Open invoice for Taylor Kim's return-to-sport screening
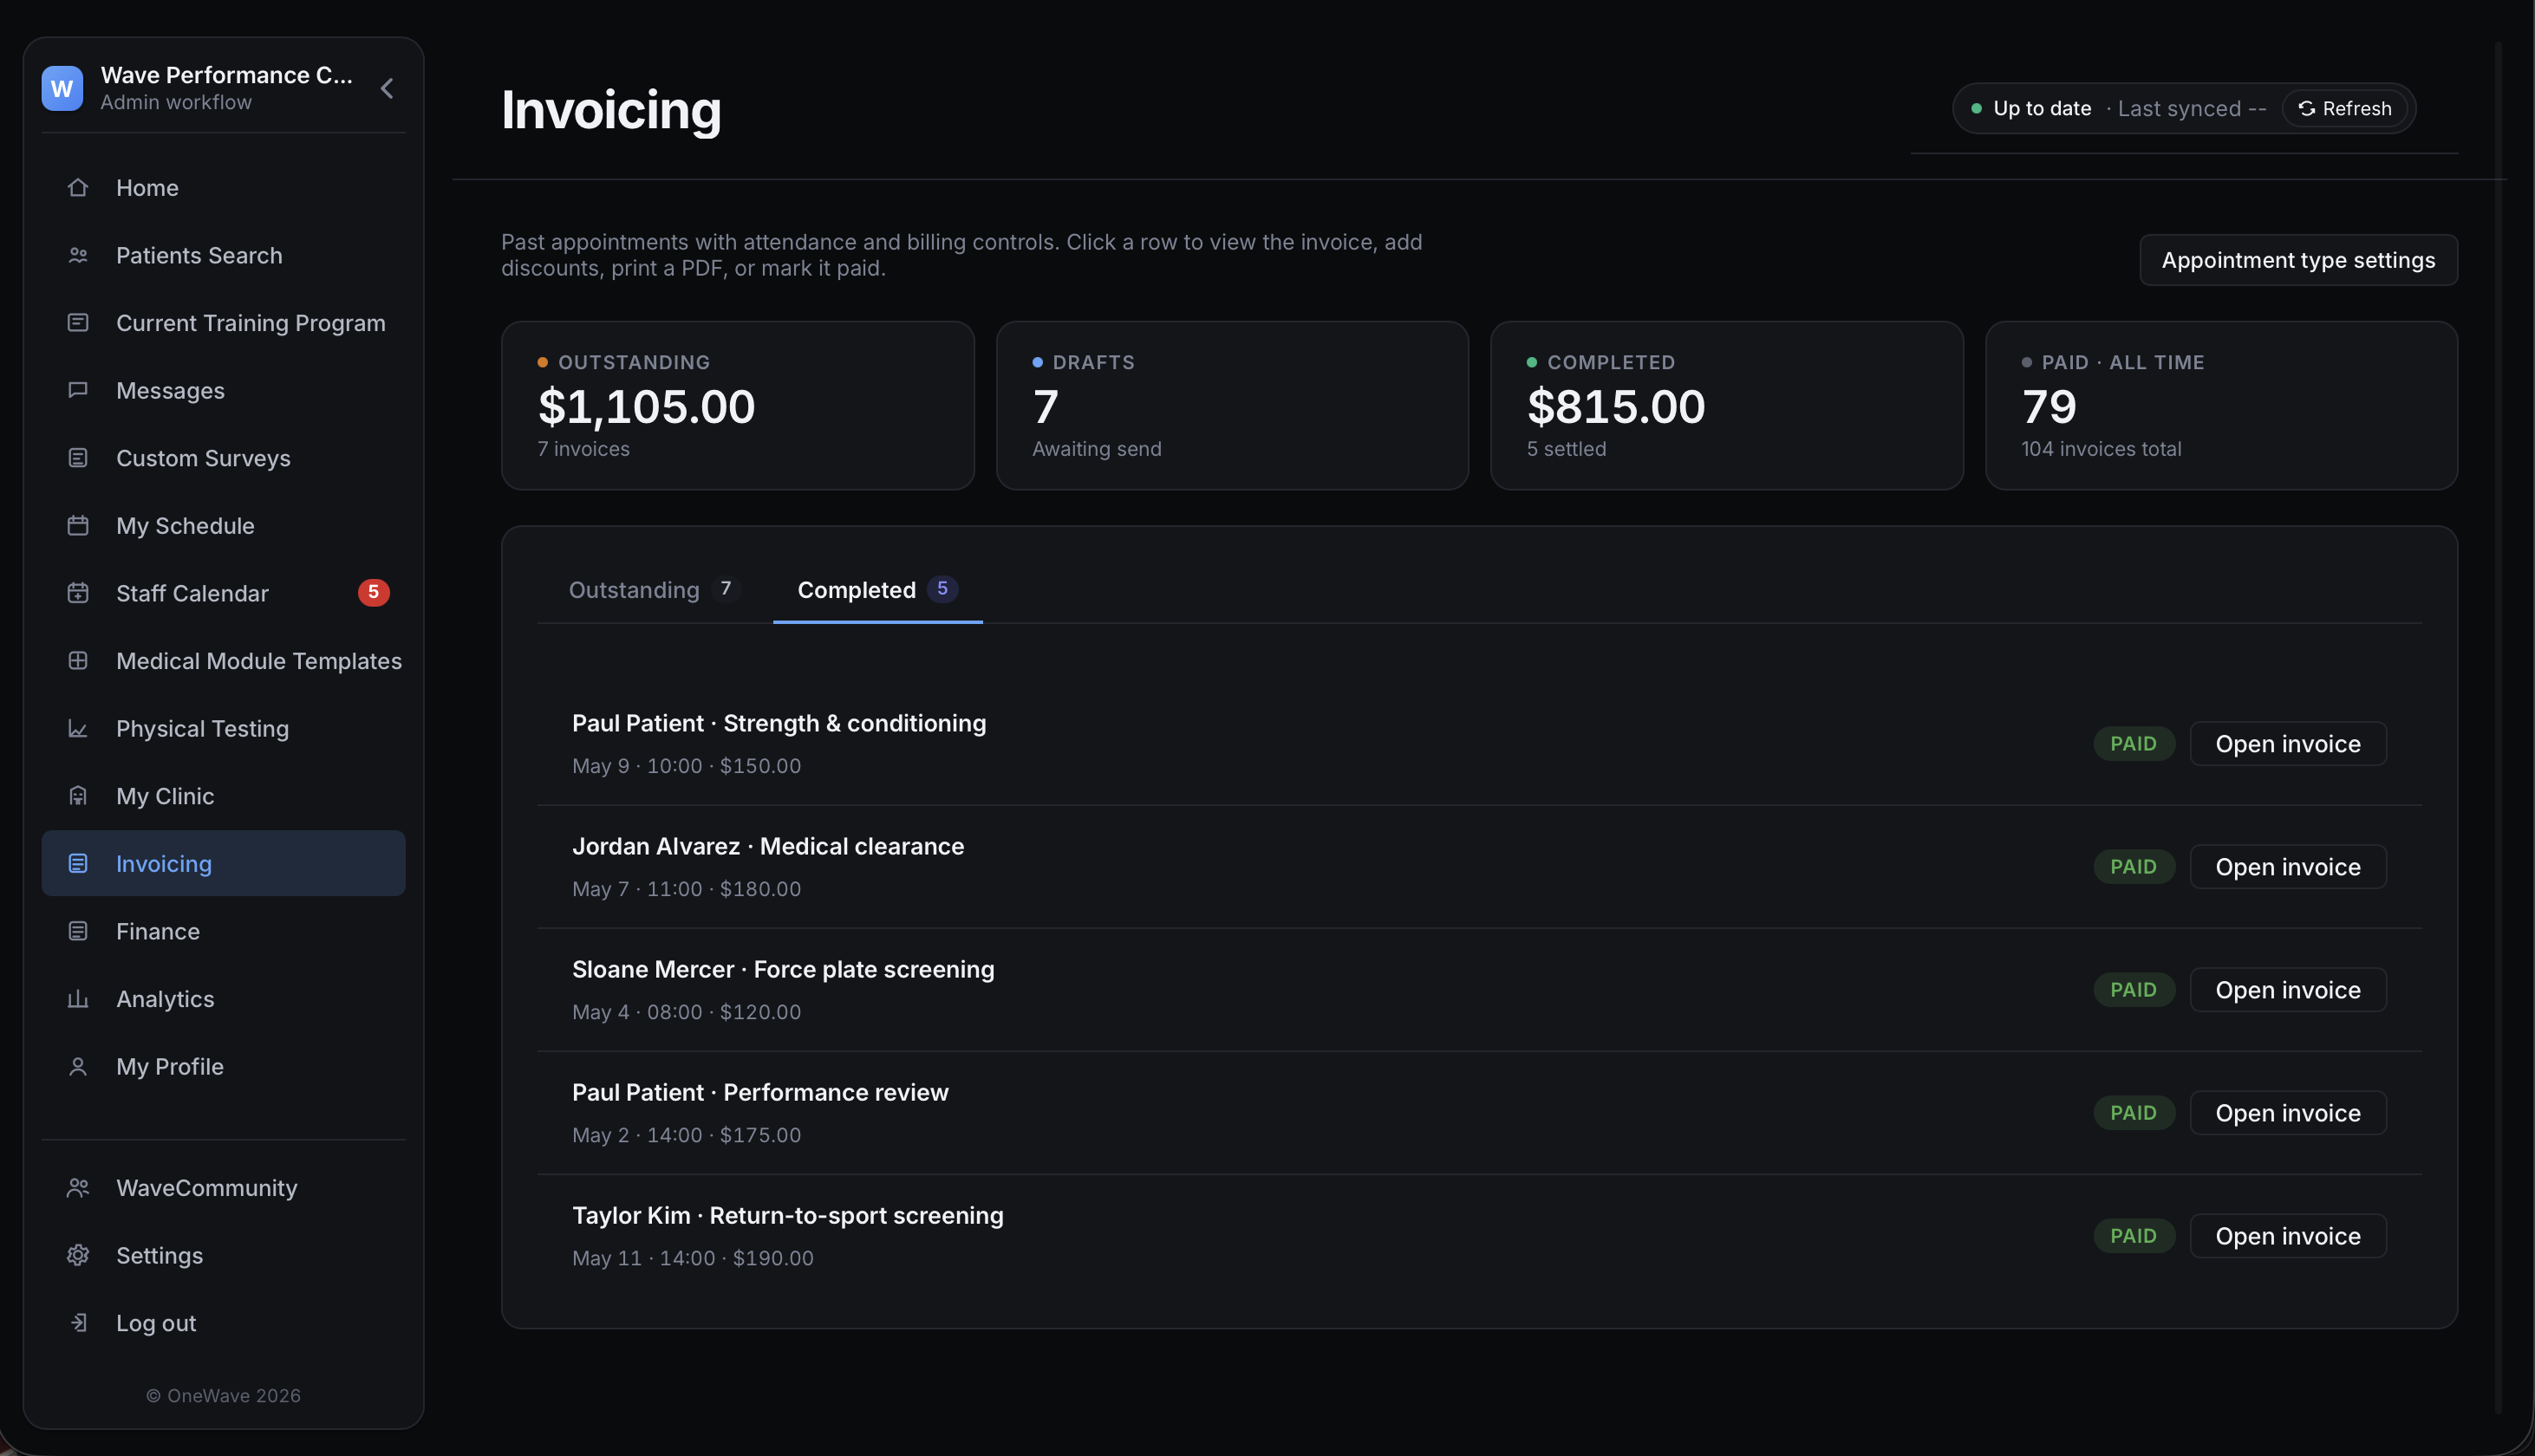The height and width of the screenshot is (1456, 2535). point(2287,1235)
